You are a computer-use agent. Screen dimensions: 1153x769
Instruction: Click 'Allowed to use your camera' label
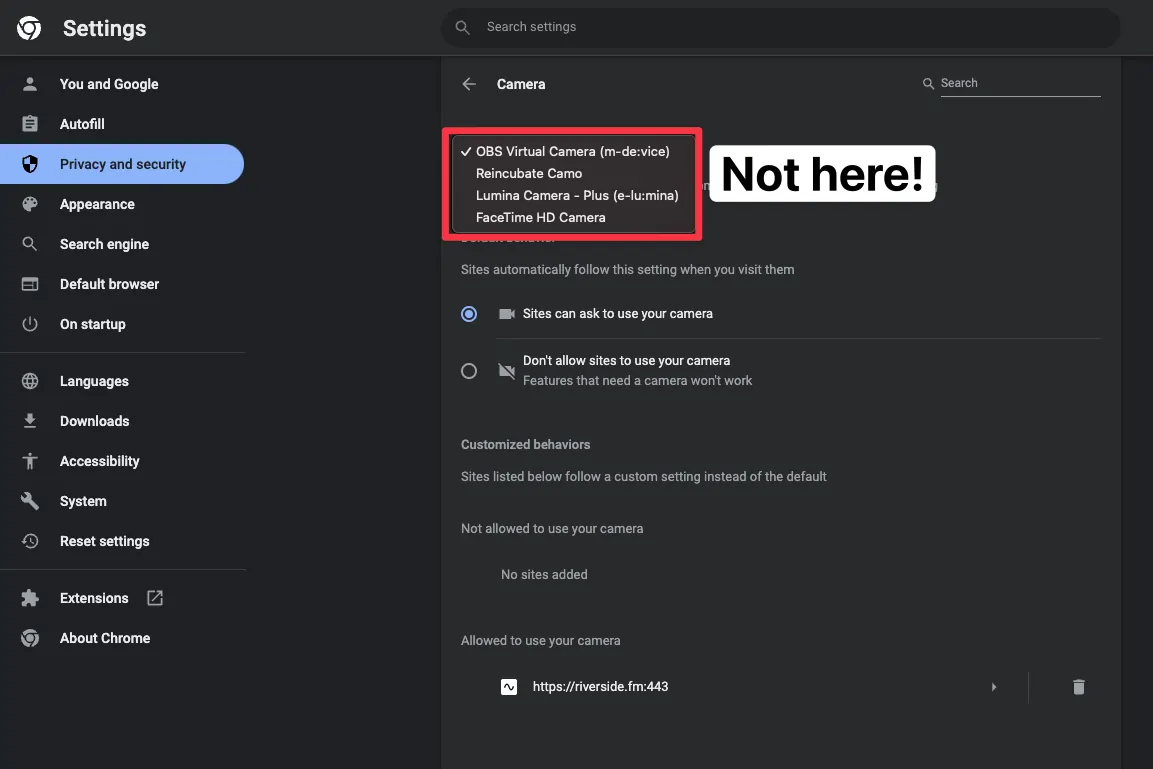click(540, 640)
